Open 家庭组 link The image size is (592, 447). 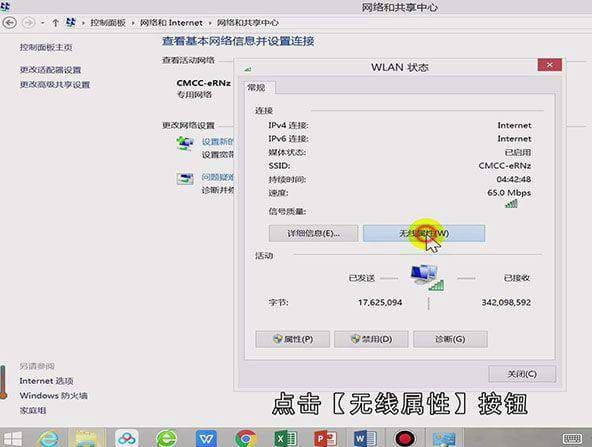point(33,410)
